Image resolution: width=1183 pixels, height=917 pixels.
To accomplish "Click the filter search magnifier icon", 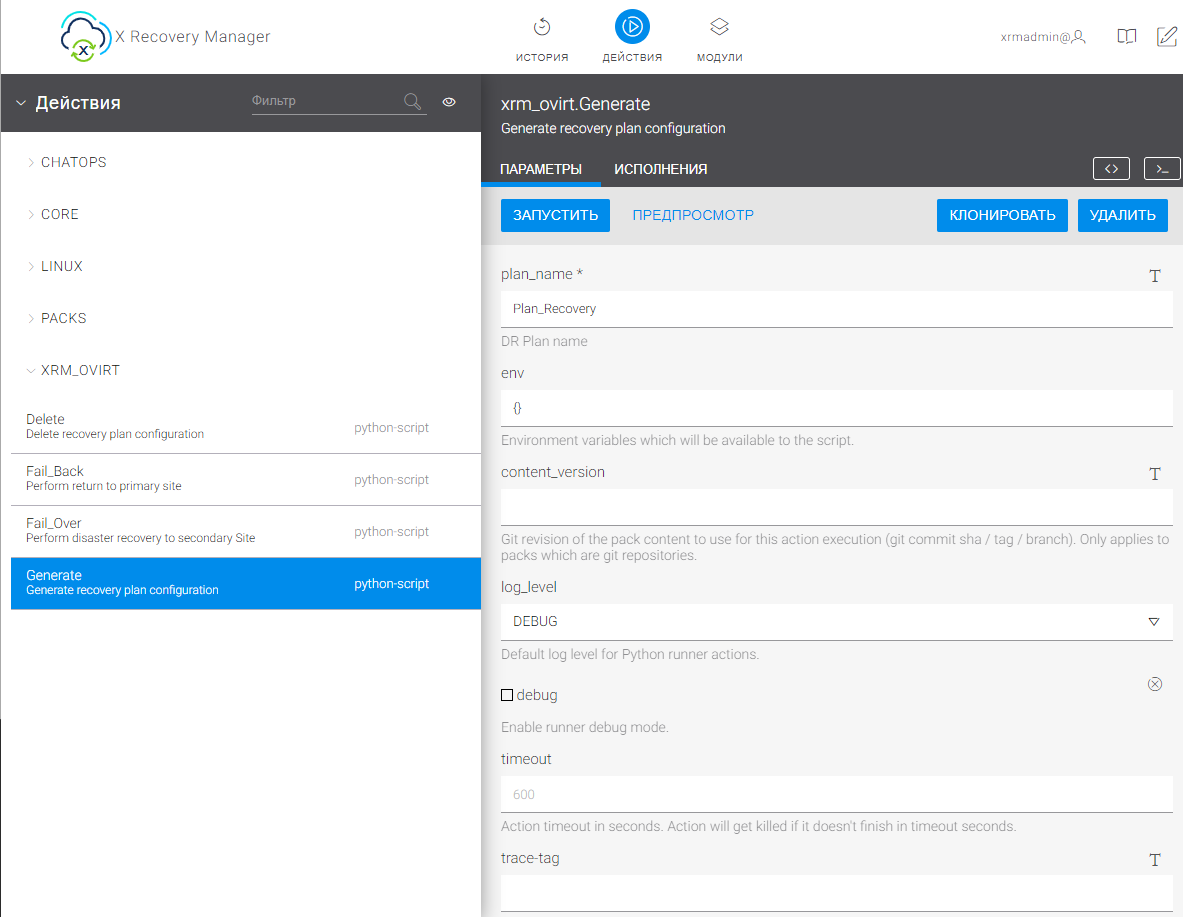I will 412,101.
